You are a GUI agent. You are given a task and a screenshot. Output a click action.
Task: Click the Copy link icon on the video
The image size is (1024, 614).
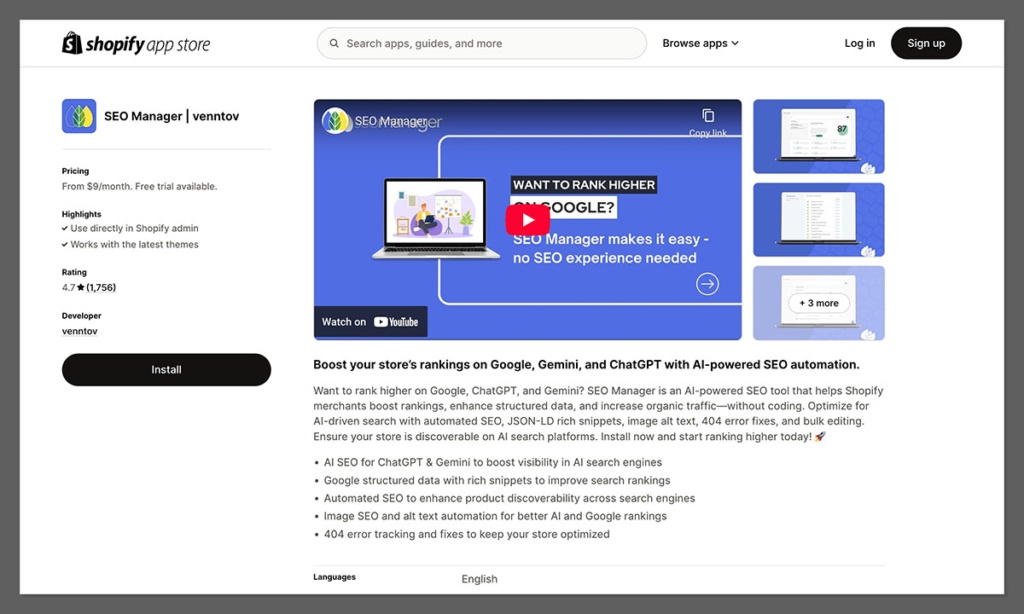(708, 116)
